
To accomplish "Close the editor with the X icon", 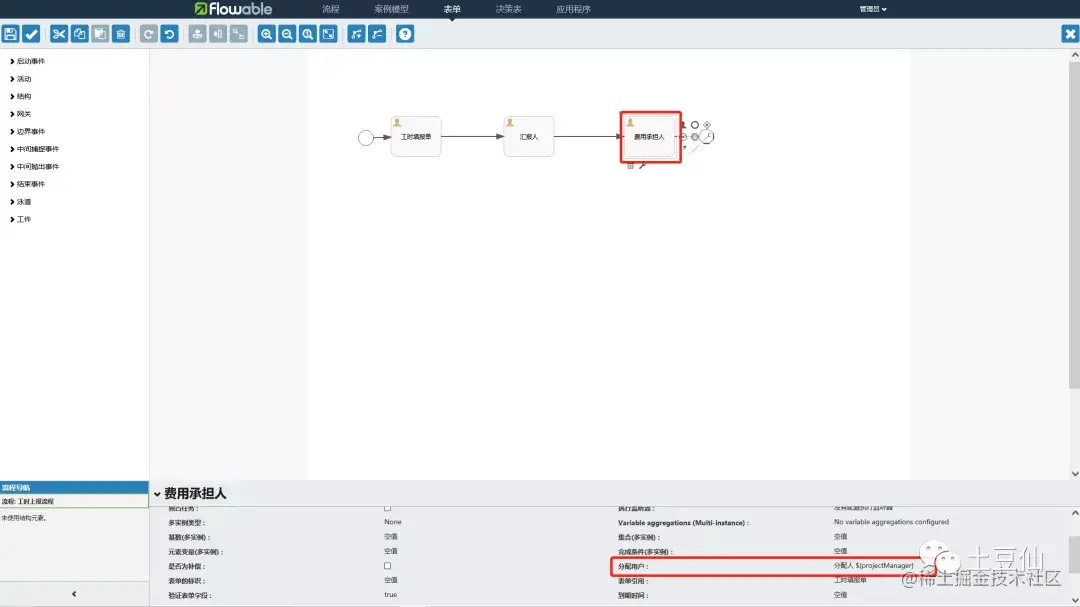I will pos(1070,34).
